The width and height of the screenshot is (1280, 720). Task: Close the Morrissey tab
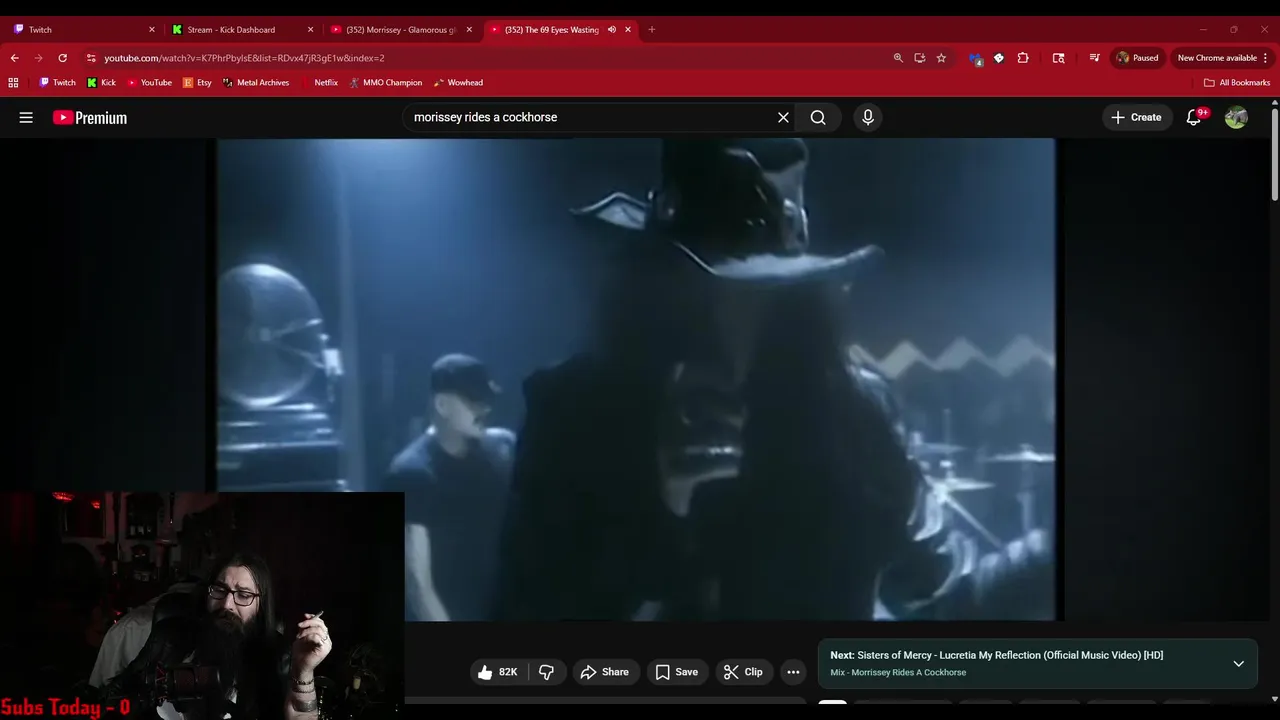point(469,30)
